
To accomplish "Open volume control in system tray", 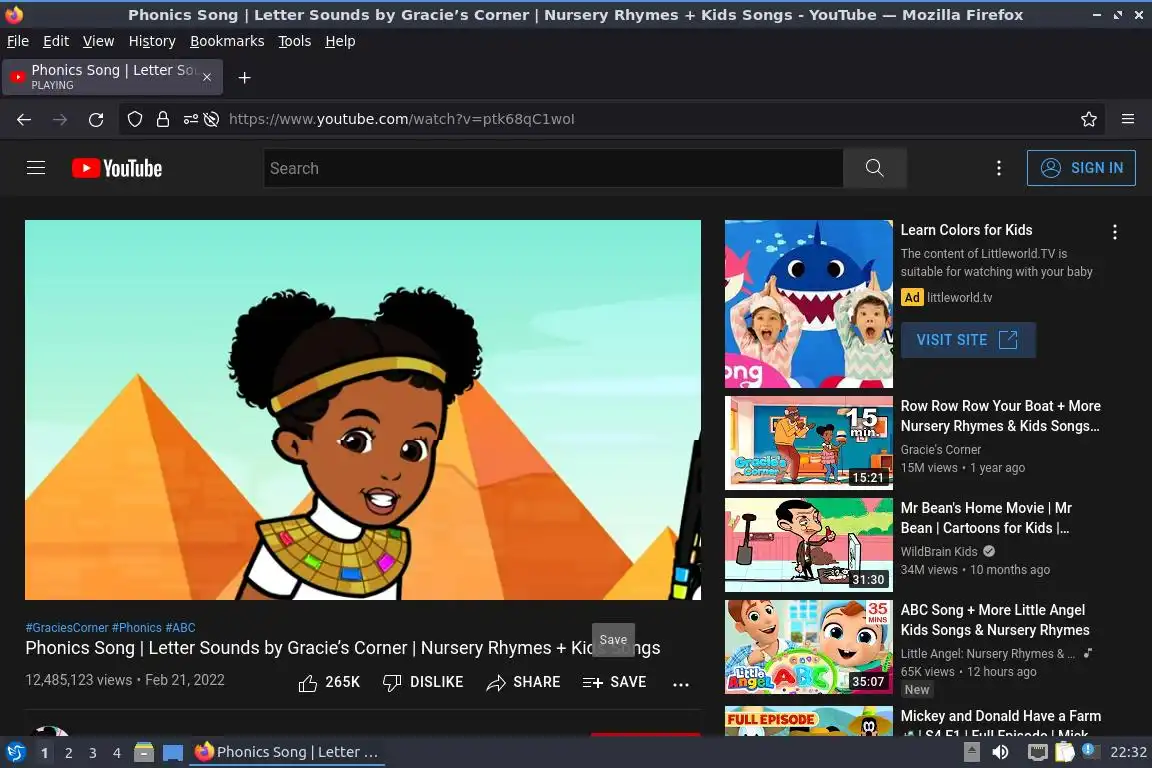I will 1000,753.
